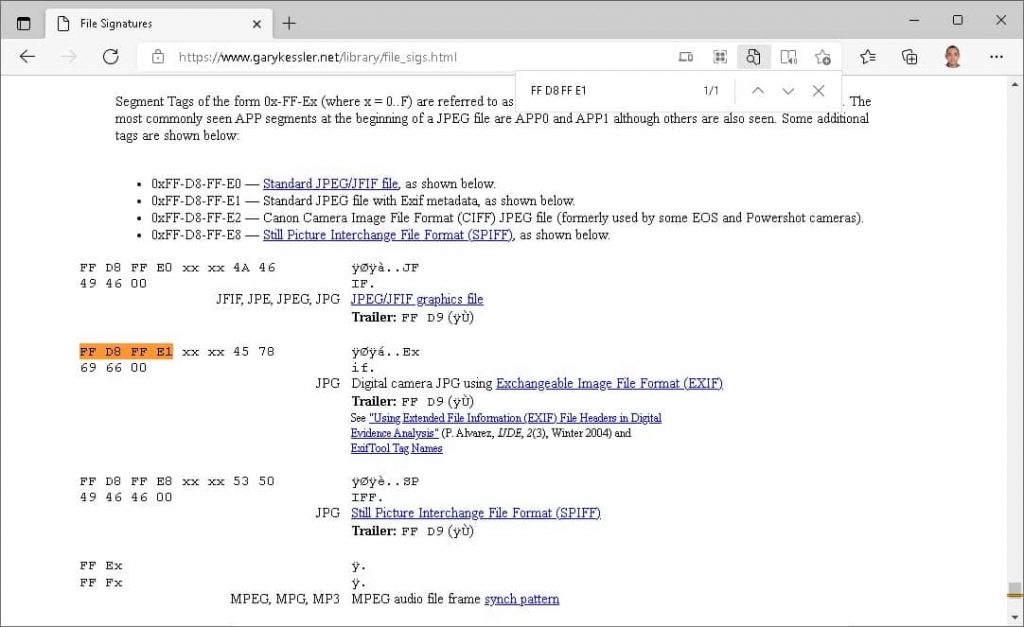1024x627 pixels.
Task: Open the user profile avatar
Action: (x=952, y=57)
